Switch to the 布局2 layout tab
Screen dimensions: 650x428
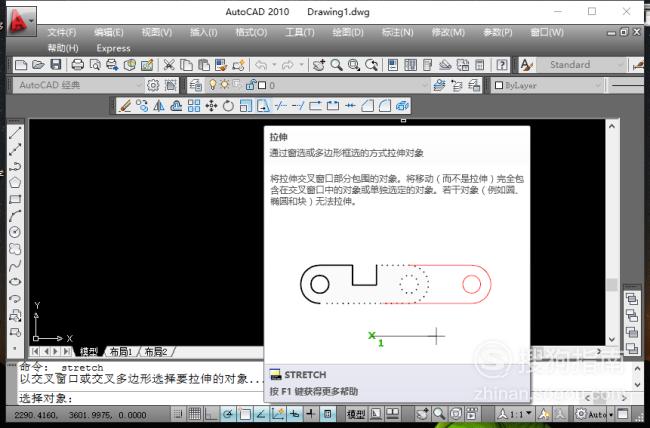pos(155,352)
